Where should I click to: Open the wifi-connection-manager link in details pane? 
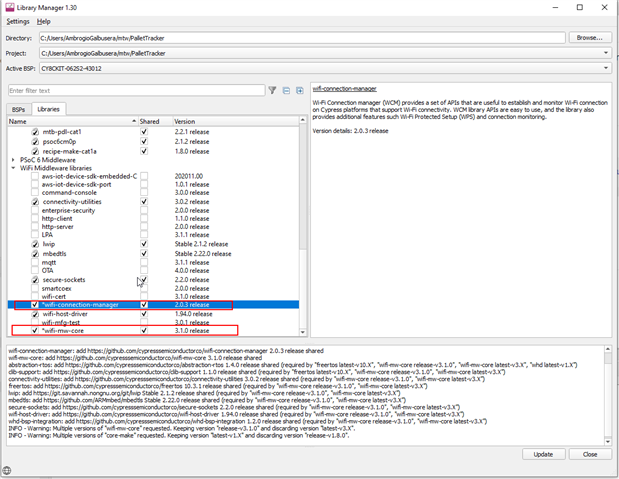pos(344,89)
